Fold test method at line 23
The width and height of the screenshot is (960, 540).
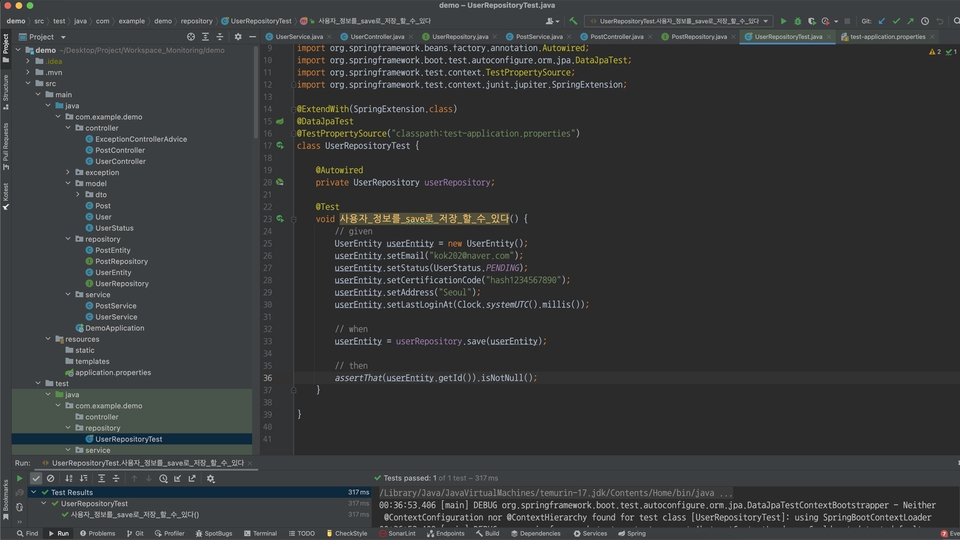click(293, 219)
